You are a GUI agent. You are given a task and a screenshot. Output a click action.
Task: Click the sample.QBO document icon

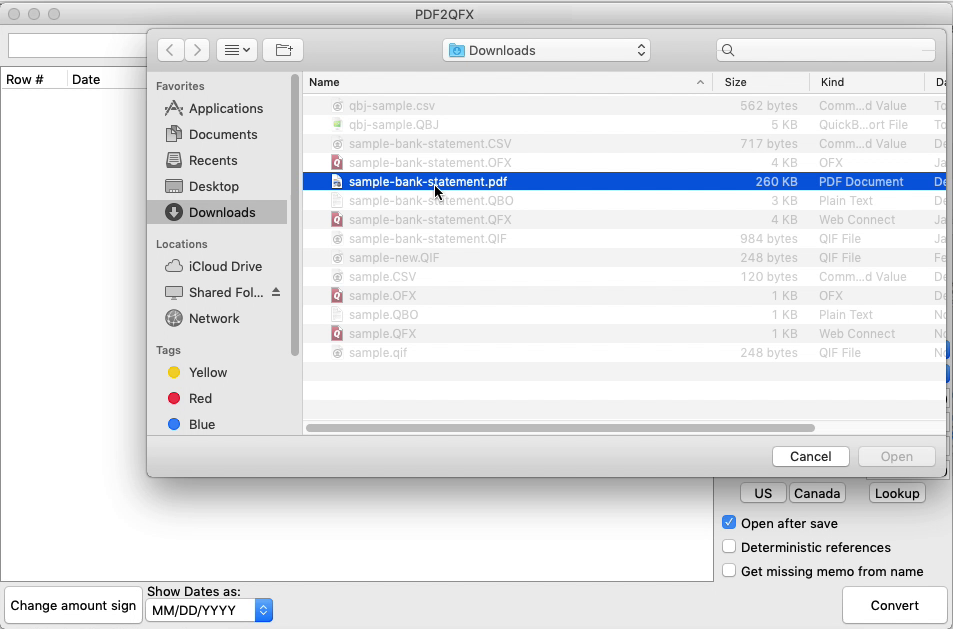click(x=337, y=315)
